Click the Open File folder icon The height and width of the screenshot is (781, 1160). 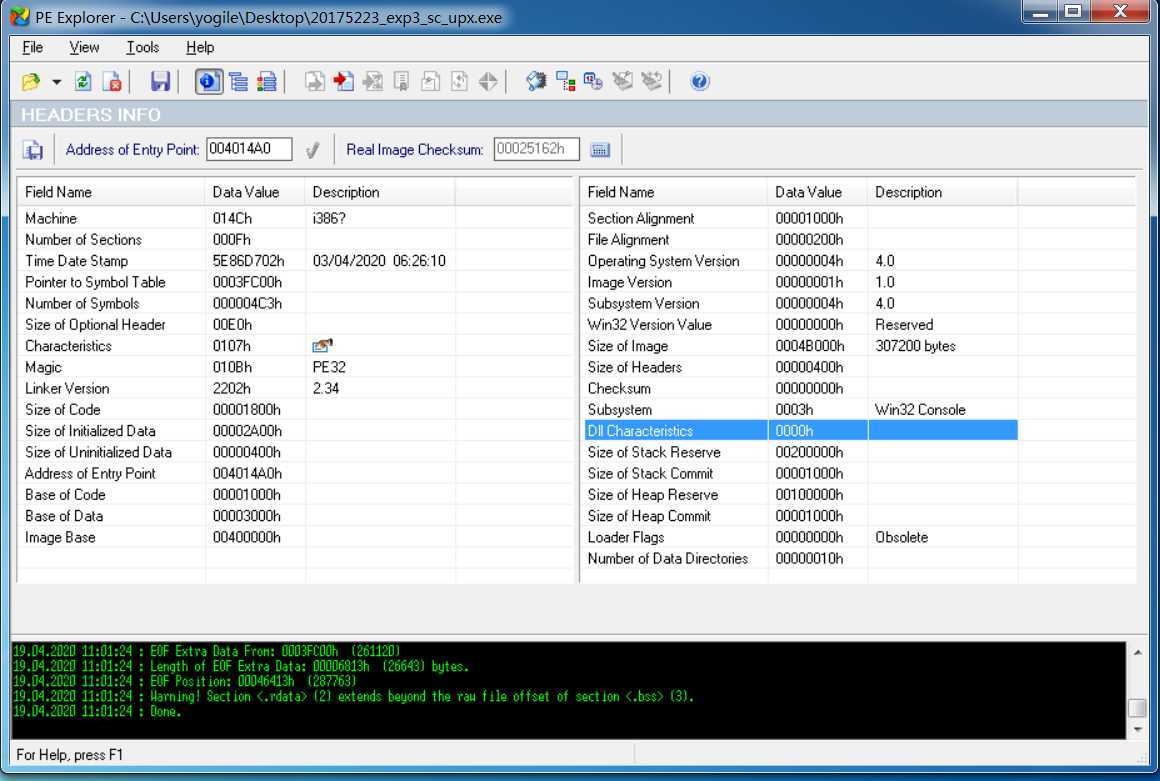[x=31, y=82]
